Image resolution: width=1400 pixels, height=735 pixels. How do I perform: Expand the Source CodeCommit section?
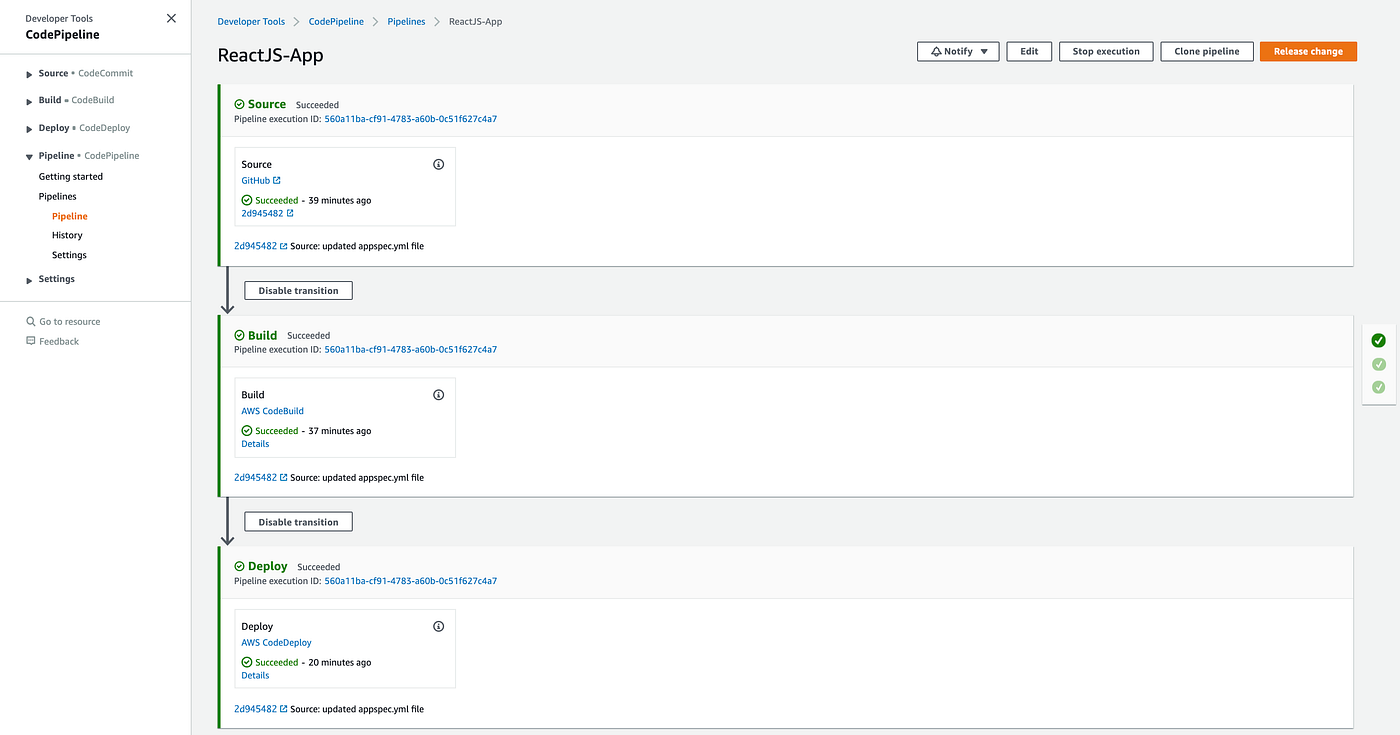(30, 74)
